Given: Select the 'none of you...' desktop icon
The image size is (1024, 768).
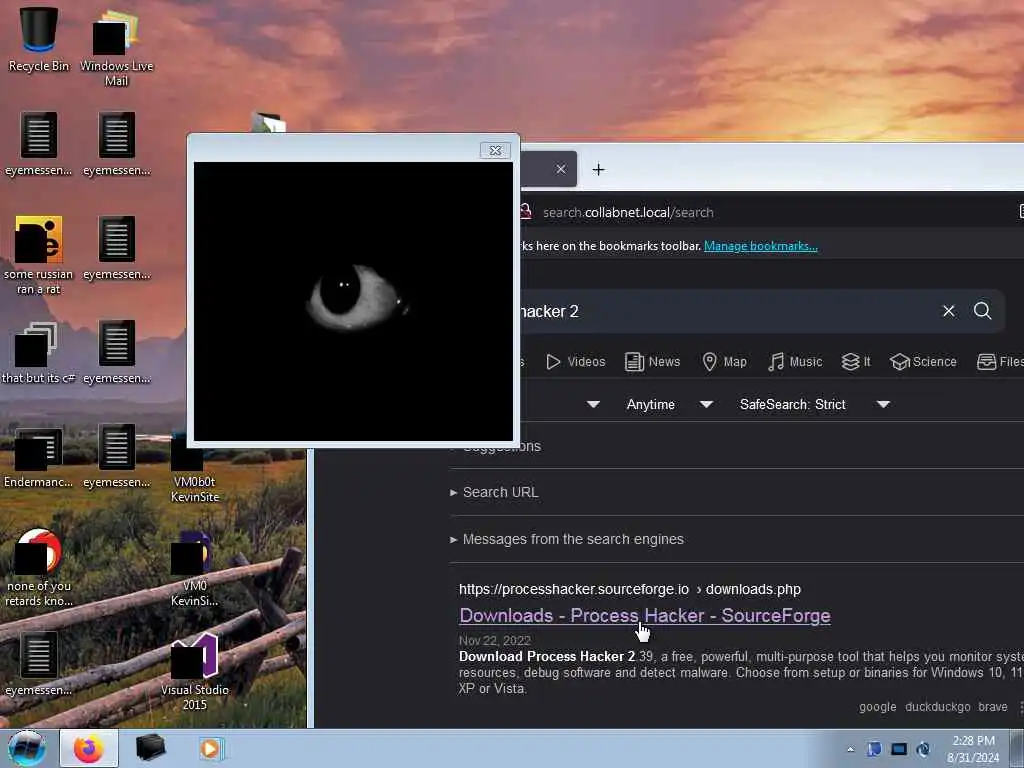Looking at the screenshot, I should point(39,567).
